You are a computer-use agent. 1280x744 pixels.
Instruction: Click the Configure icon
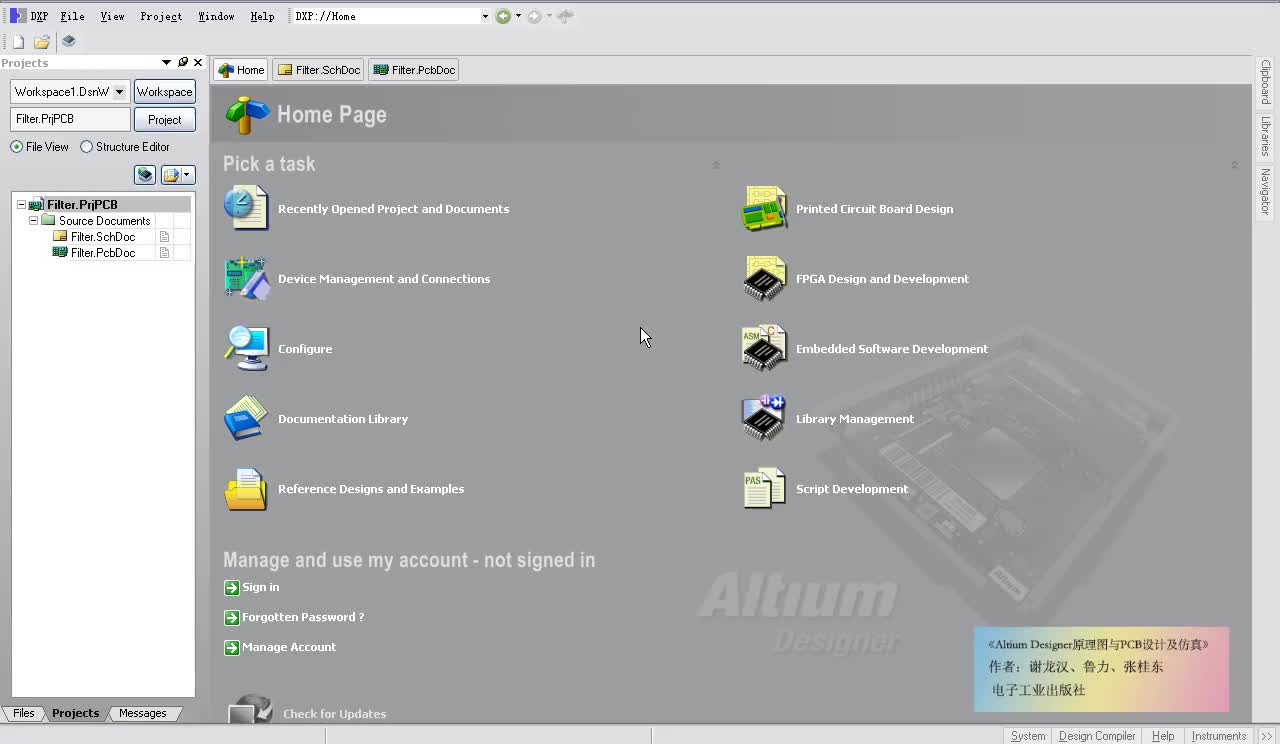(x=246, y=348)
